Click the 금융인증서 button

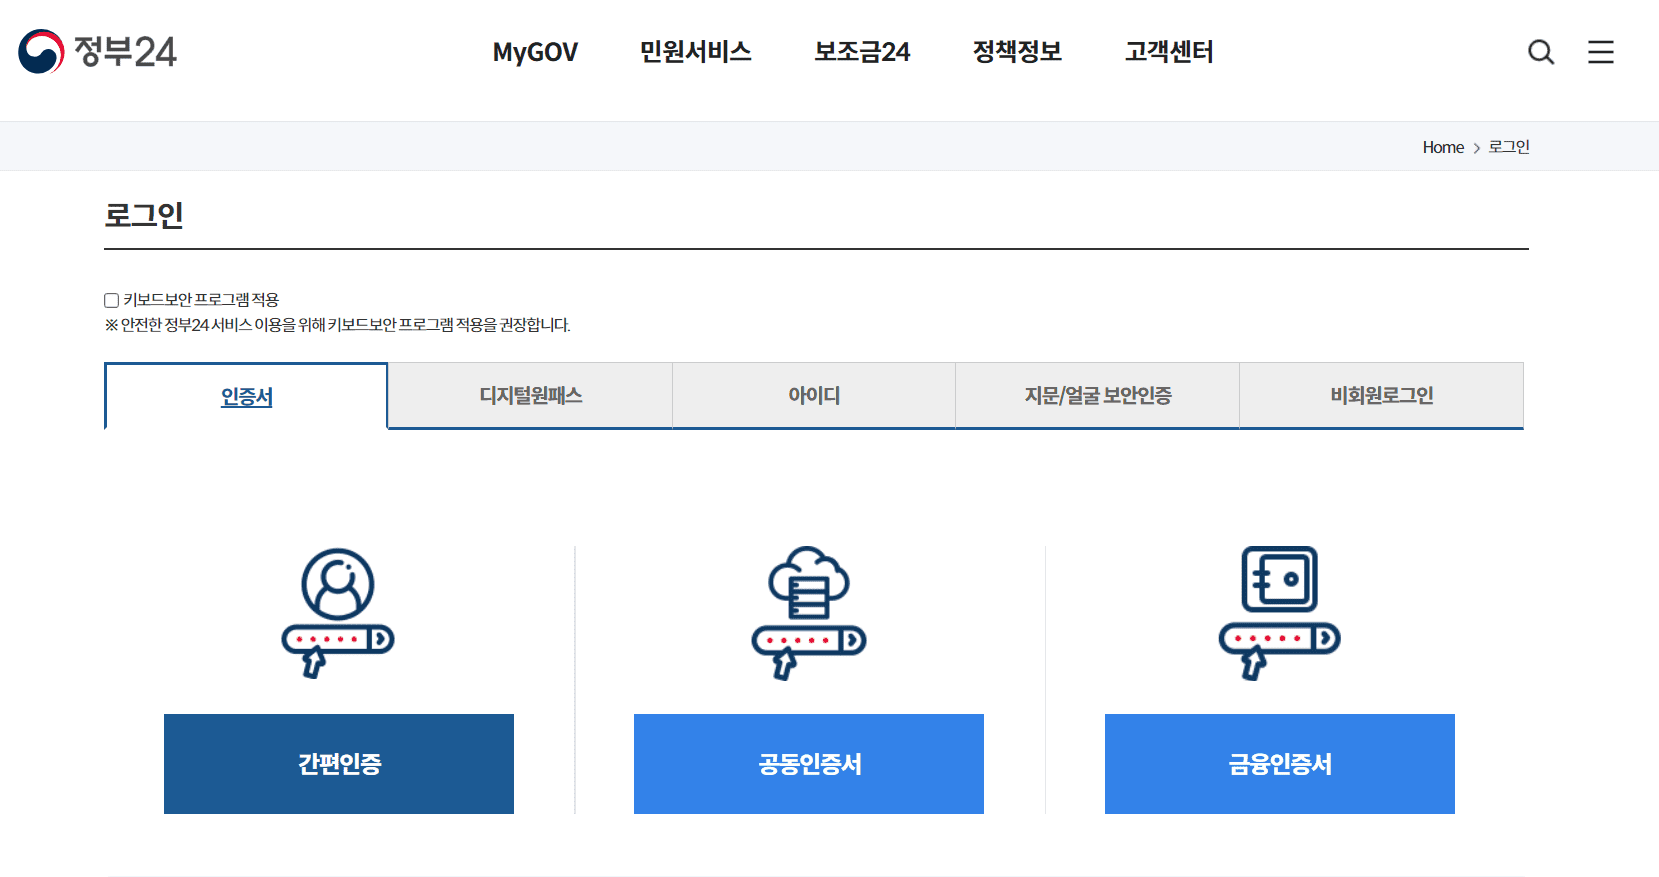click(x=1280, y=764)
